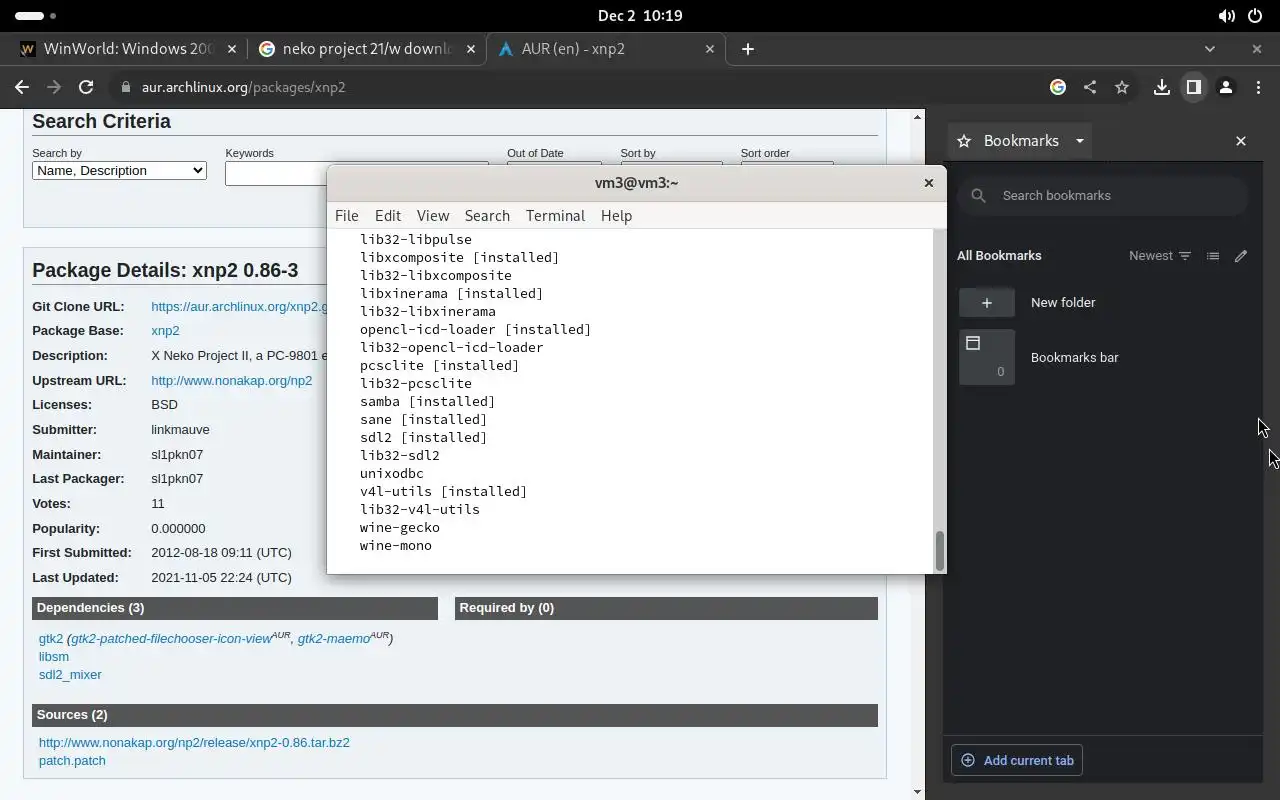Close the vm3@vm3 terminal window
The image size is (1280, 800).
pyautogui.click(x=929, y=183)
